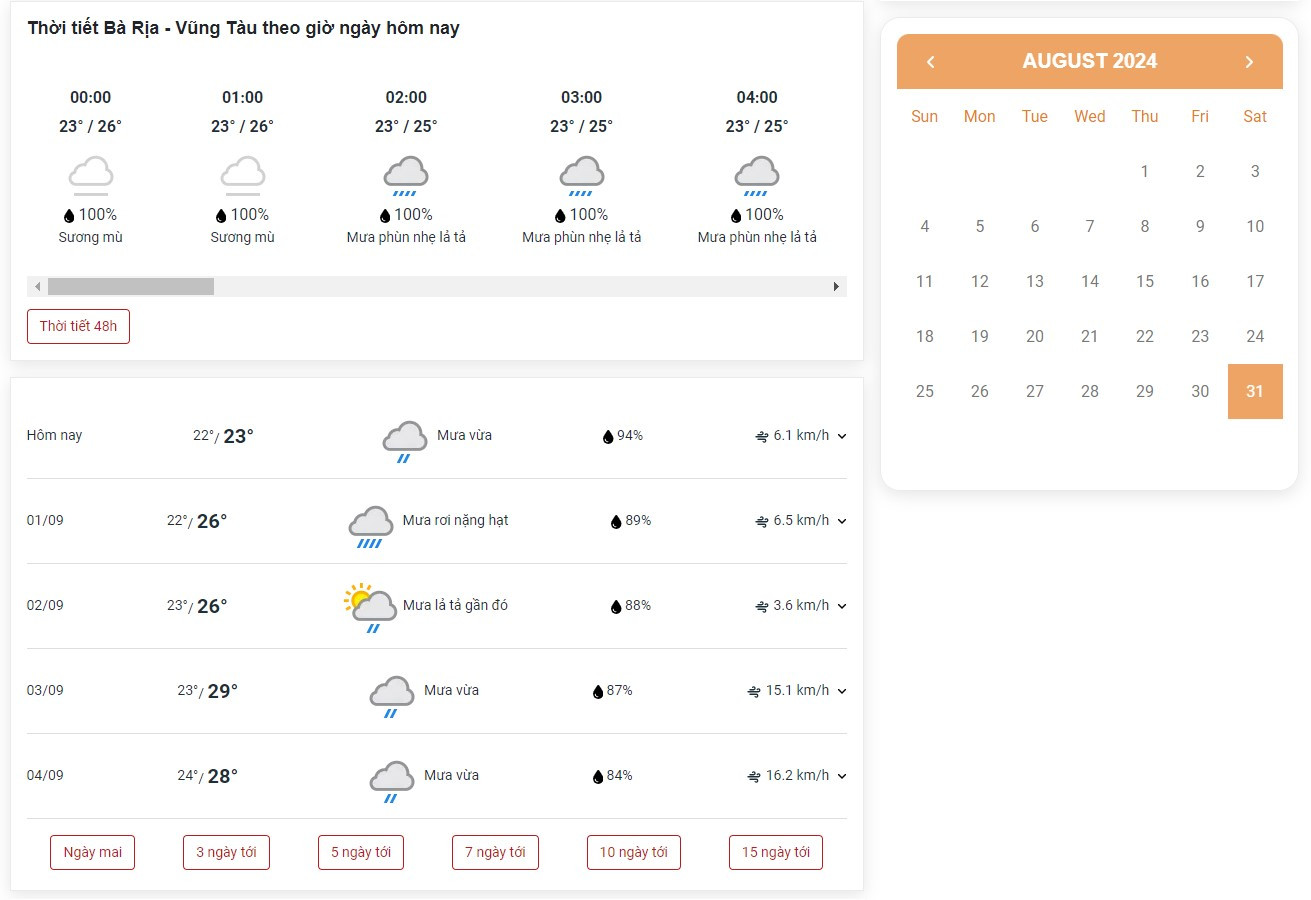The image size is (1311, 900).
Task: Click the Mưa lả tả gần đó description
Action: coord(455,605)
